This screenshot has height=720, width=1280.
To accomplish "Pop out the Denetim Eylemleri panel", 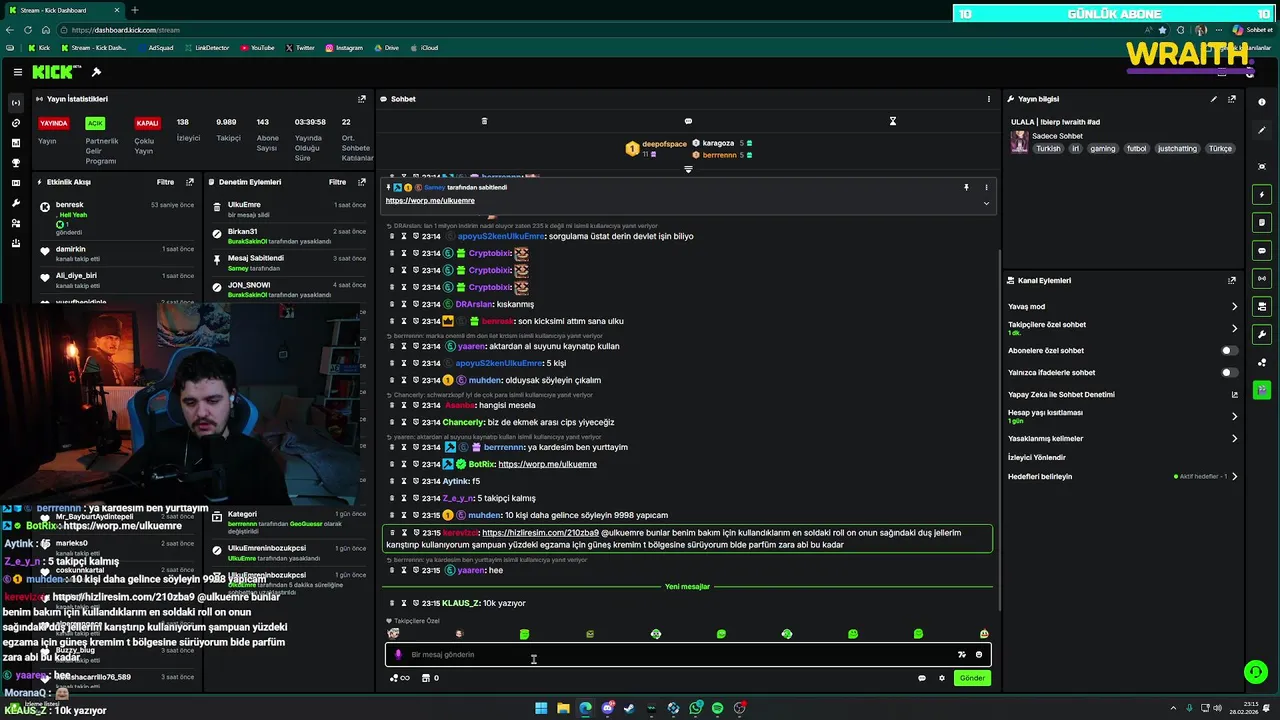I will point(362,182).
